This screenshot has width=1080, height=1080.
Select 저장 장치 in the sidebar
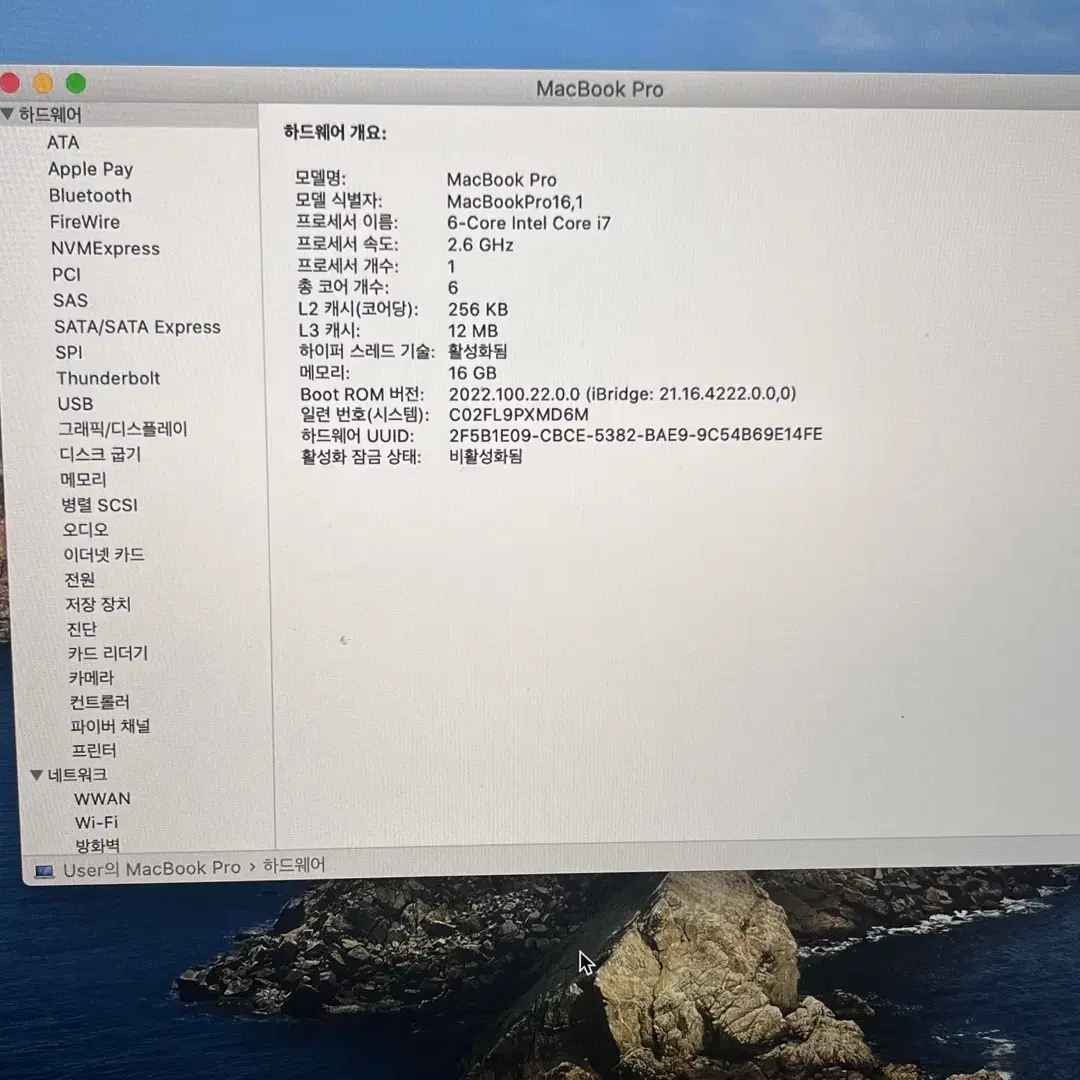click(98, 604)
